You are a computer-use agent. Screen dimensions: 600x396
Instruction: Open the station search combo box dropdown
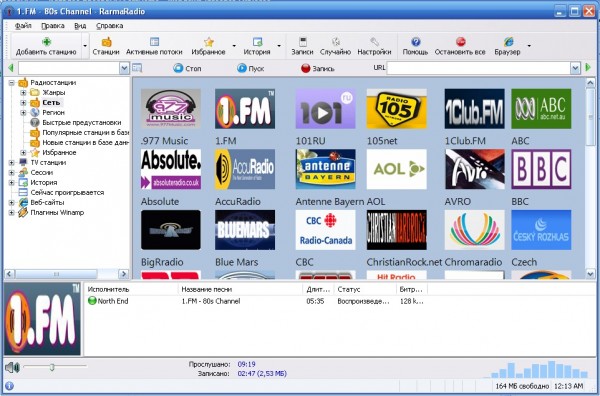pyautogui.click(x=124, y=68)
